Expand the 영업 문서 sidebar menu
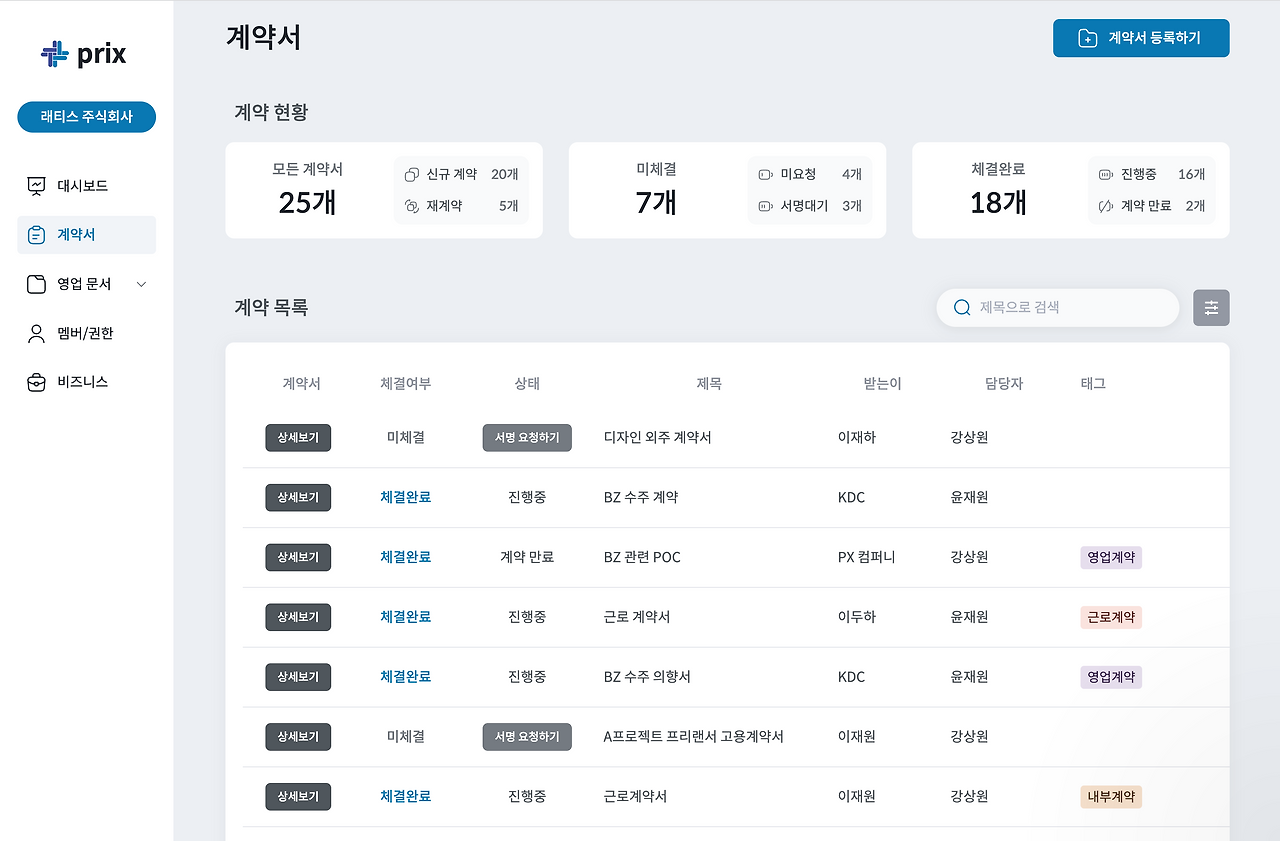 point(140,283)
